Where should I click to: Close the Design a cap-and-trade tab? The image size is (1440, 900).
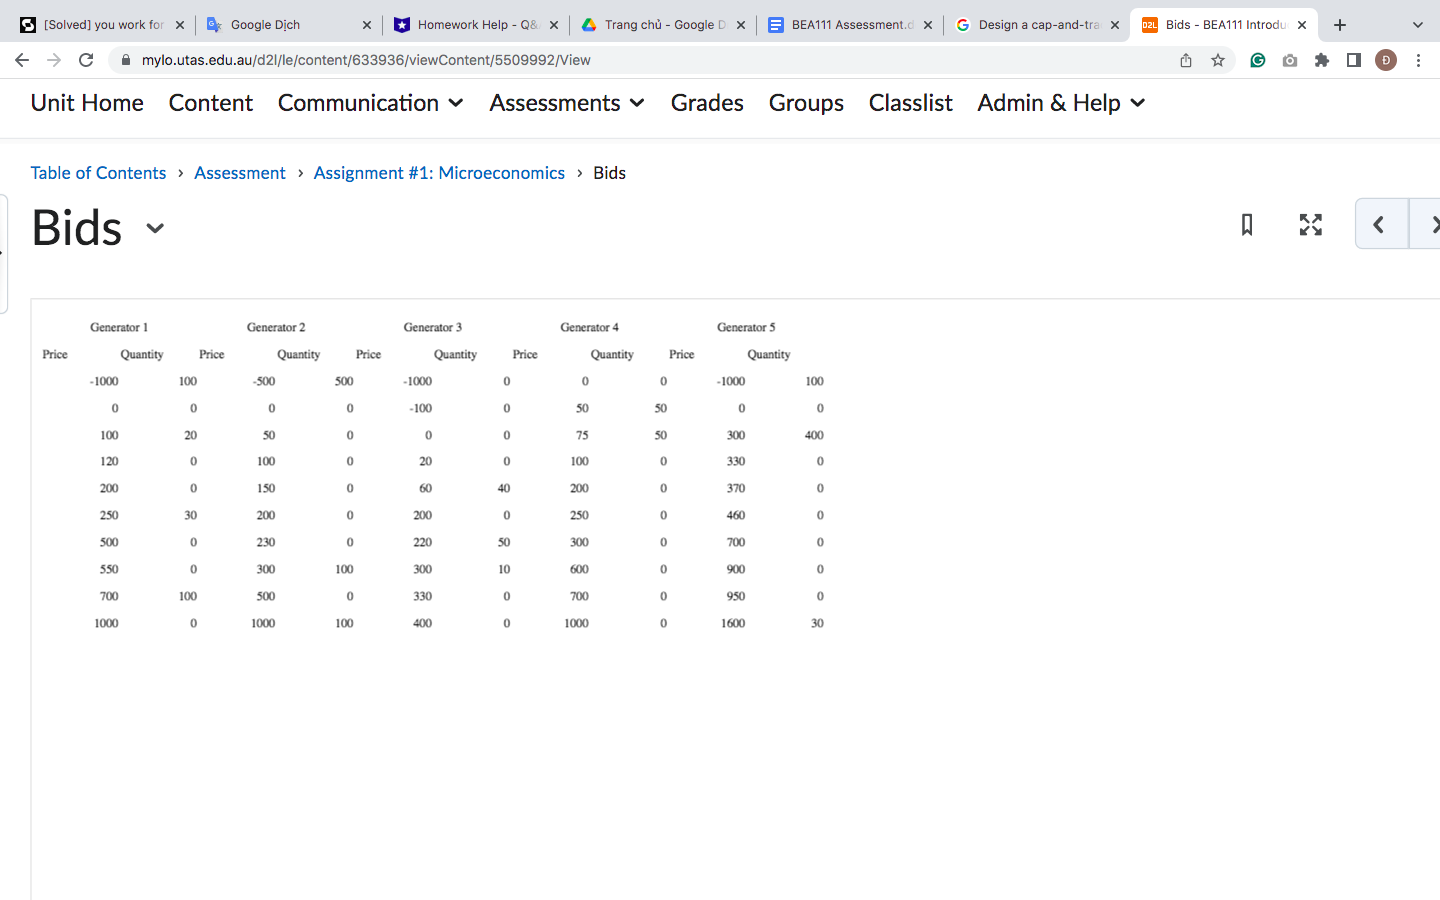coord(1115,25)
